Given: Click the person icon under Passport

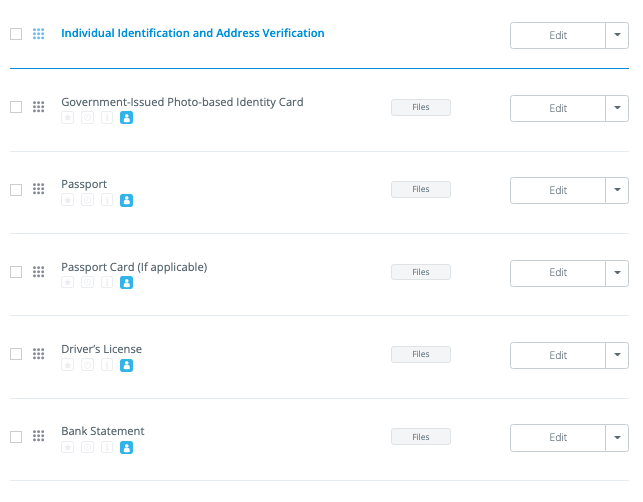Looking at the screenshot, I should 127,200.
